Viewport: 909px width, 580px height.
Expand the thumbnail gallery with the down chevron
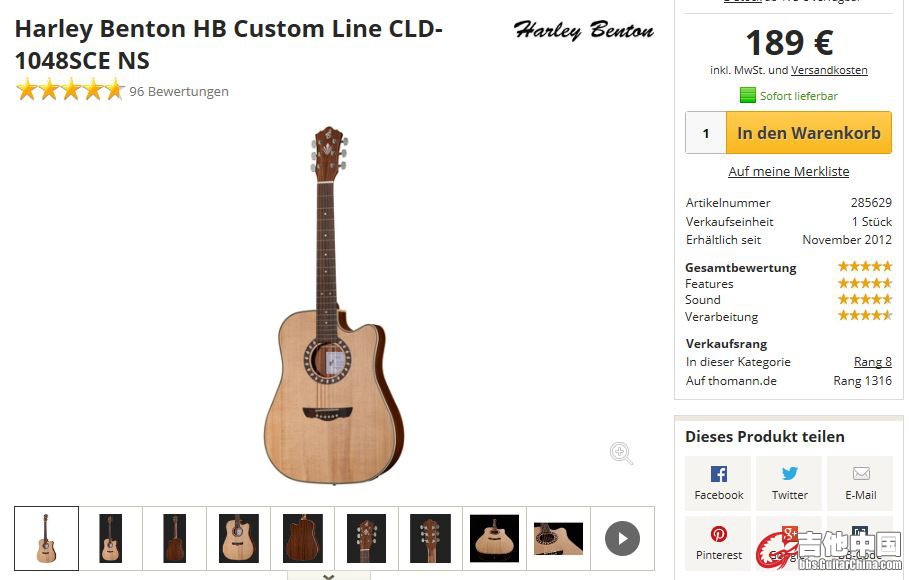[329, 576]
